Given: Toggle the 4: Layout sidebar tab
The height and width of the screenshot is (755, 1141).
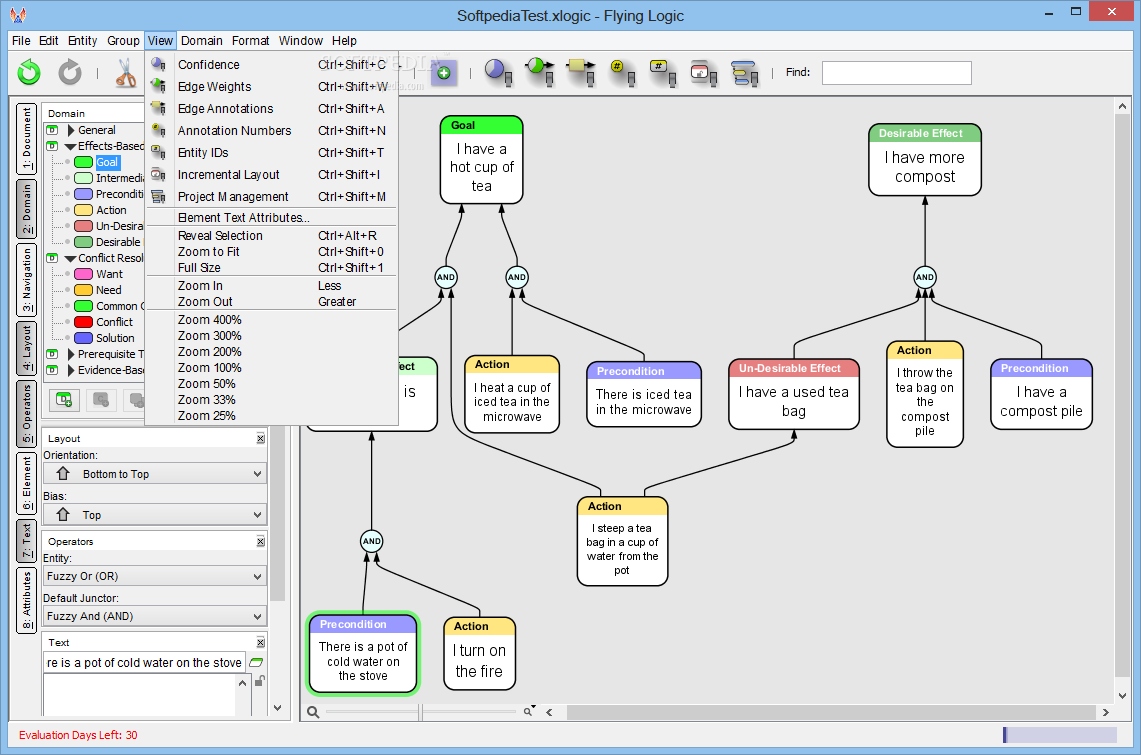Looking at the screenshot, I should tap(26, 348).
